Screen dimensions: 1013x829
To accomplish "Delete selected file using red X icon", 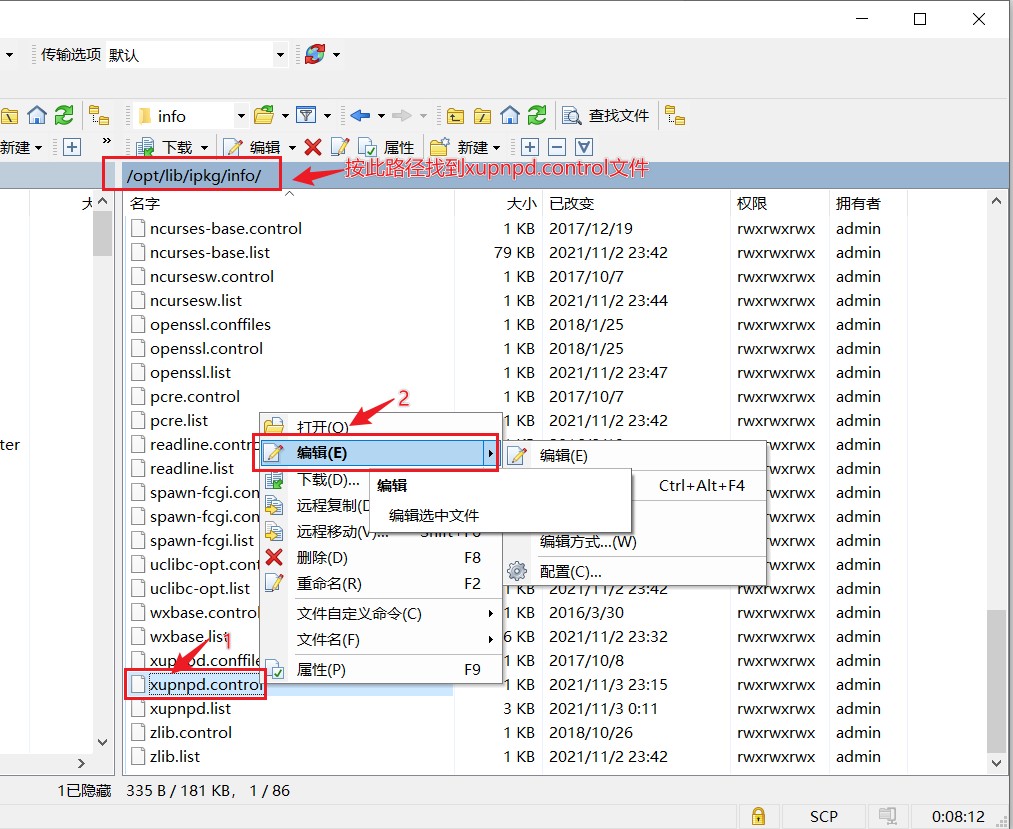I will [313, 146].
